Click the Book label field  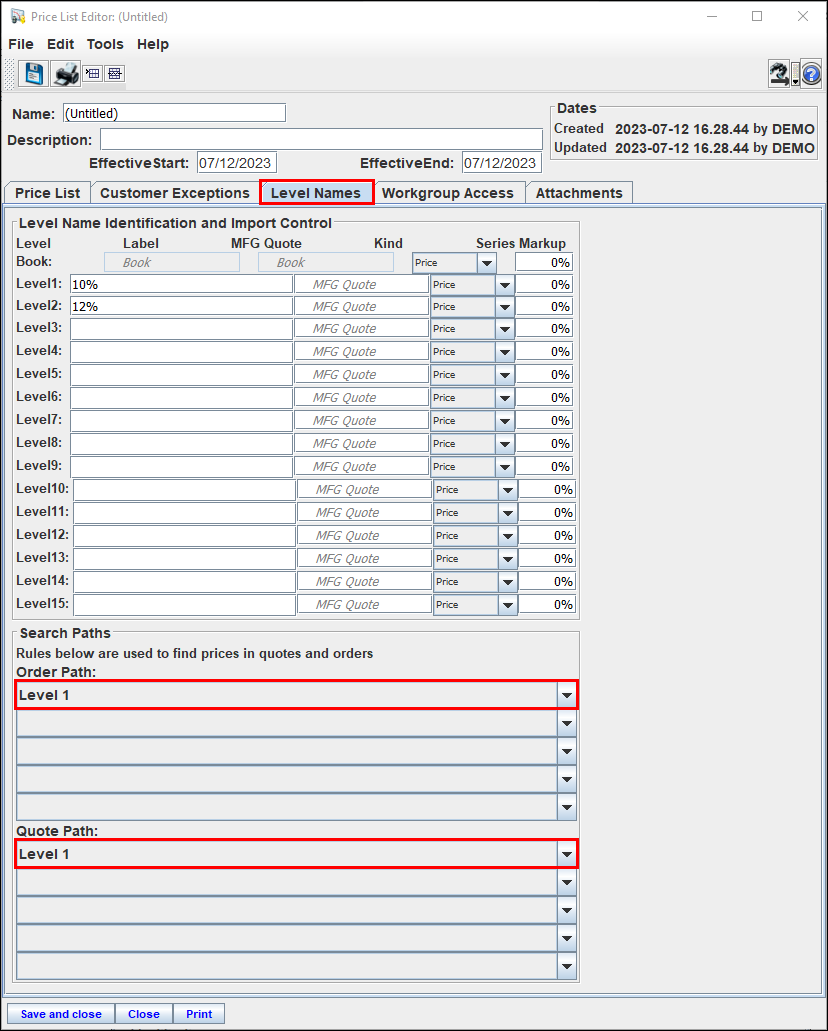(172, 262)
